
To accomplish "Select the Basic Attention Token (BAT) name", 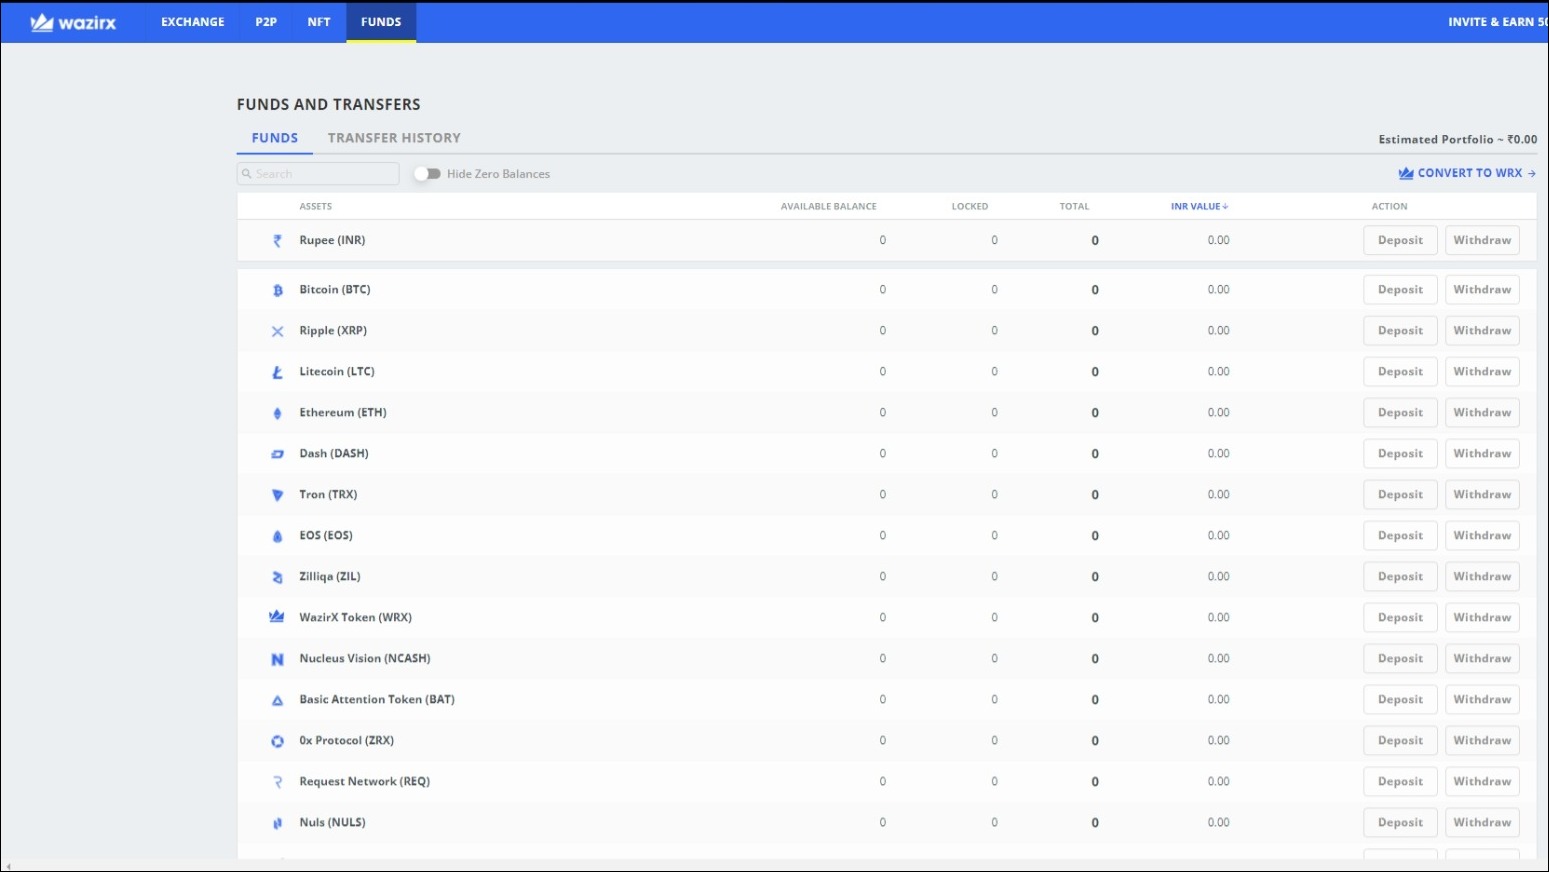I will tap(377, 700).
